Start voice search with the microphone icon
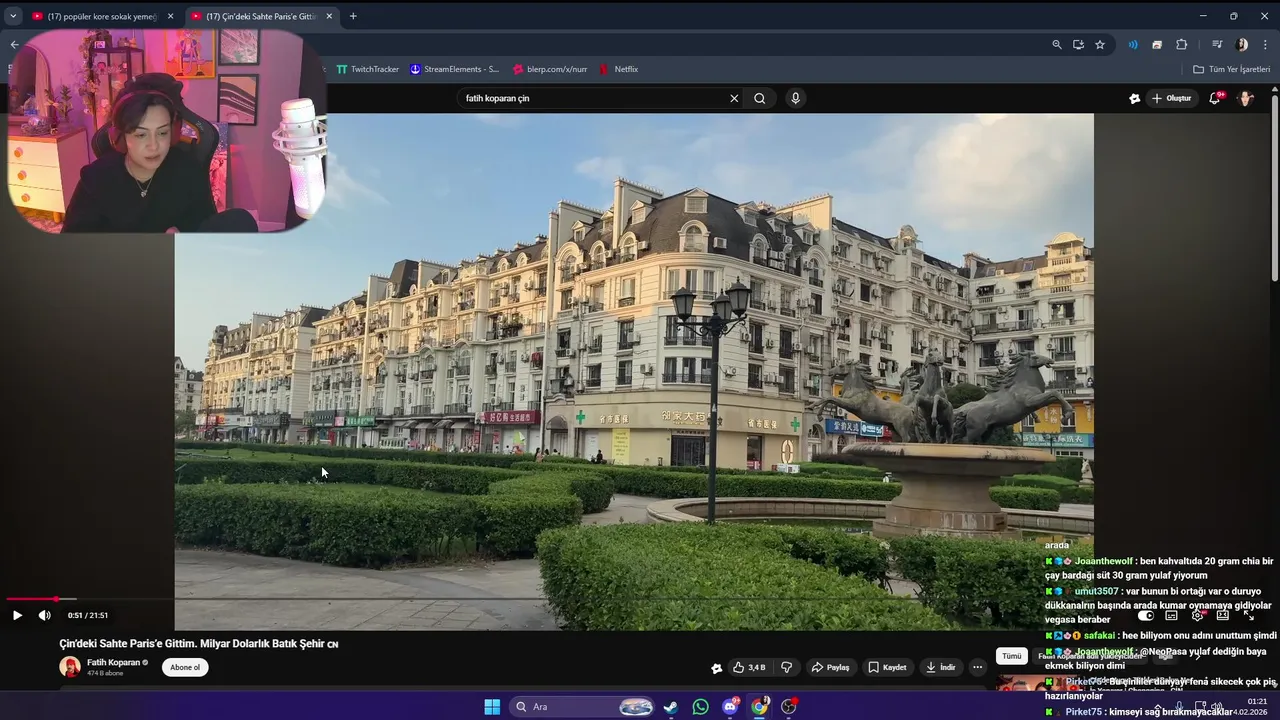The image size is (1280, 720). pyautogui.click(x=795, y=98)
